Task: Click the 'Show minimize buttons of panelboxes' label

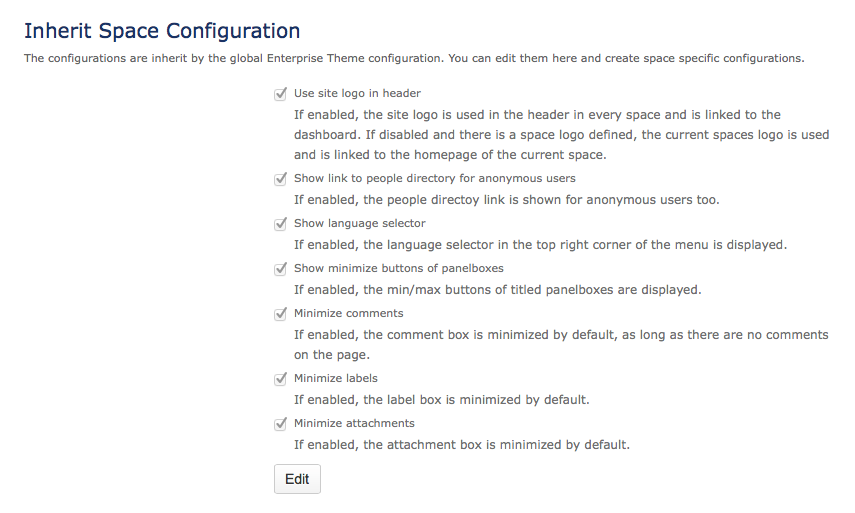Action: click(398, 269)
